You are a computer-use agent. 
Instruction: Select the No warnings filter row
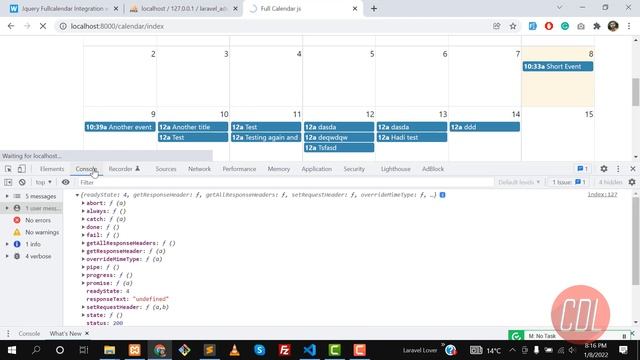tap(33, 232)
